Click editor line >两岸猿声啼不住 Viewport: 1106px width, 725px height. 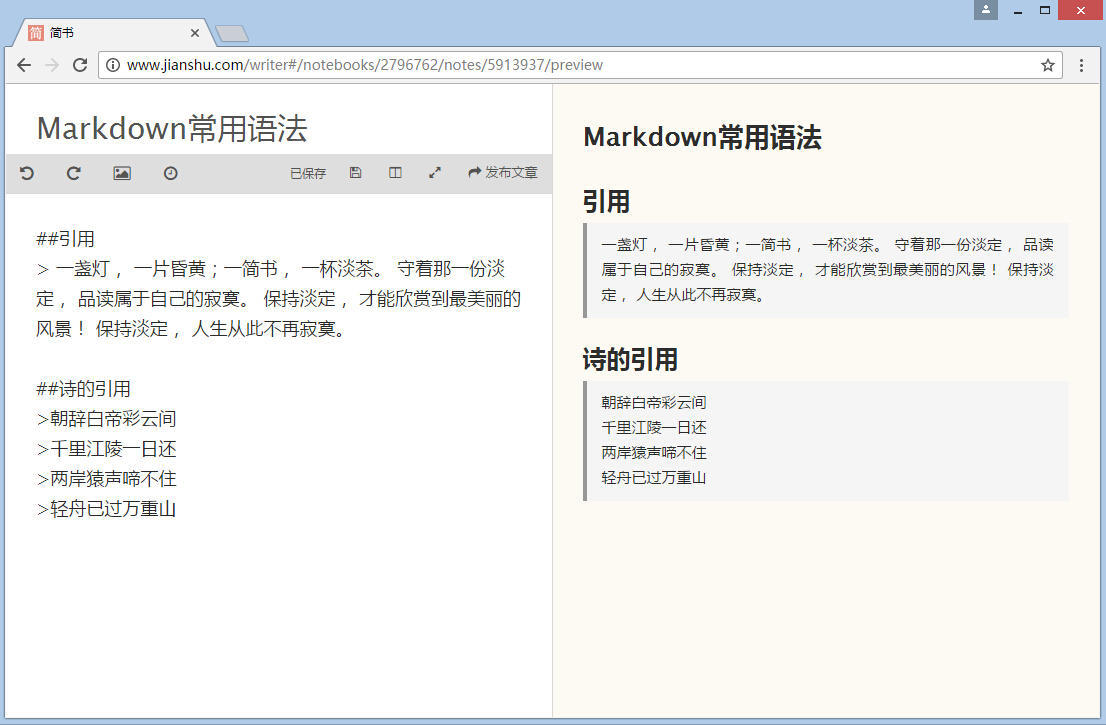(x=107, y=479)
